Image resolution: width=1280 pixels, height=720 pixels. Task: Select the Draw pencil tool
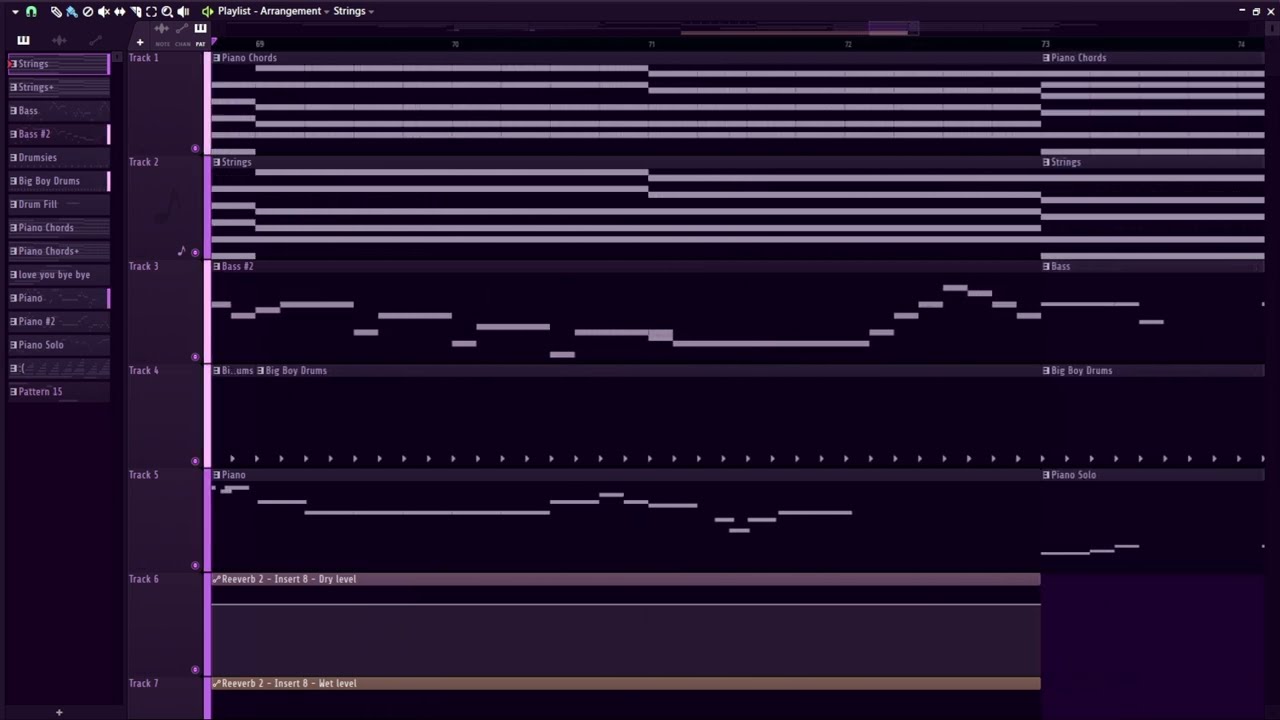[55, 11]
